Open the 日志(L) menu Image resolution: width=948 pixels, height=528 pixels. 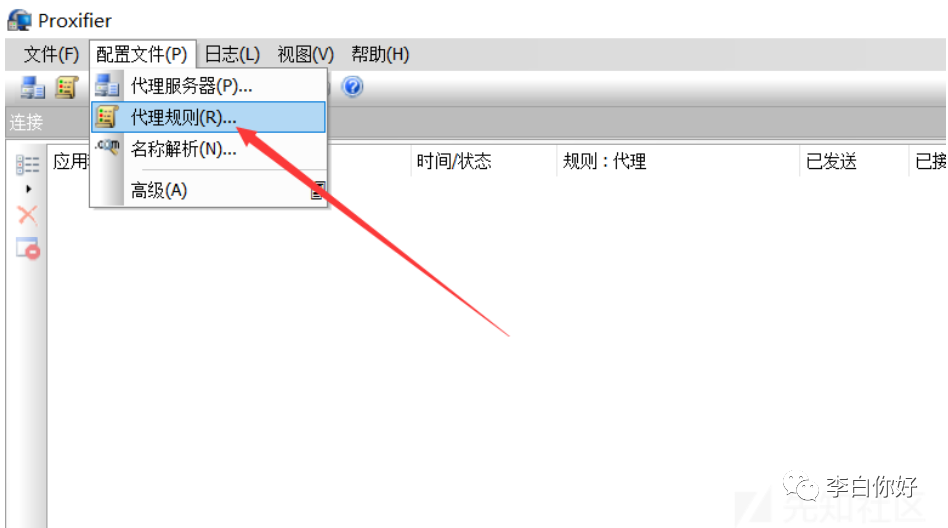click(x=232, y=54)
